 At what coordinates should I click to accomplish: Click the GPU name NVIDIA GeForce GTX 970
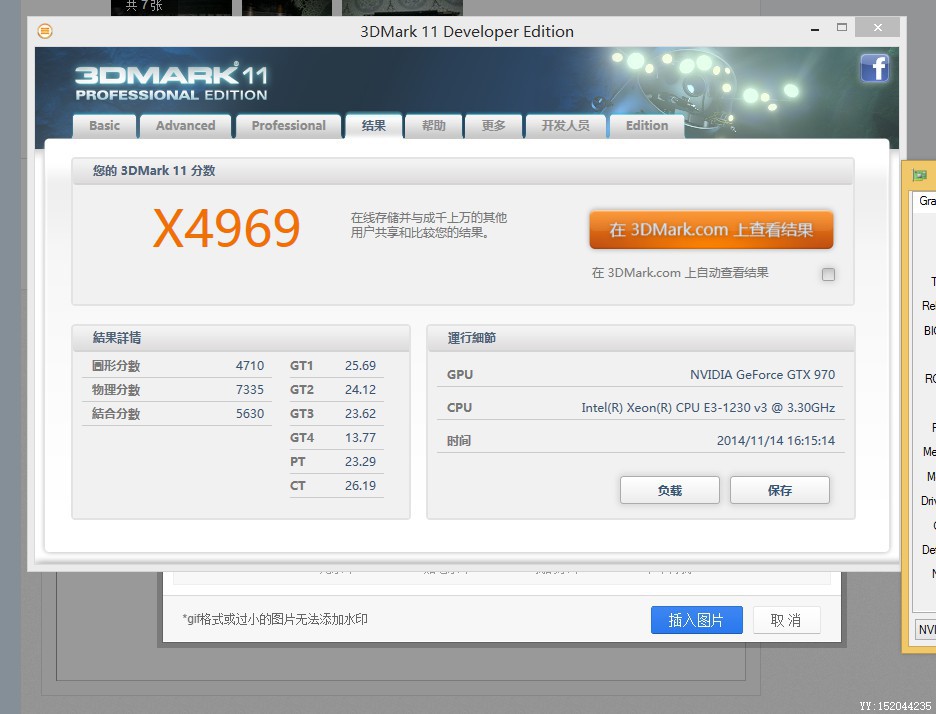(762, 374)
